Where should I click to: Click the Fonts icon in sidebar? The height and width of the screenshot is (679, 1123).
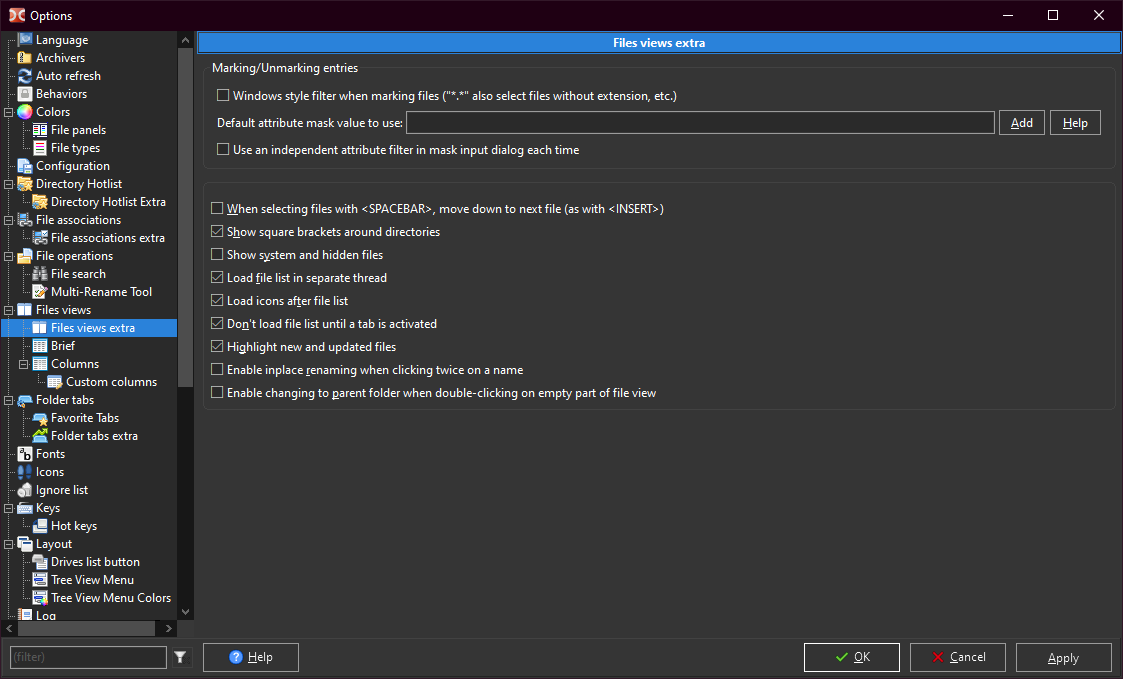click(x=25, y=454)
